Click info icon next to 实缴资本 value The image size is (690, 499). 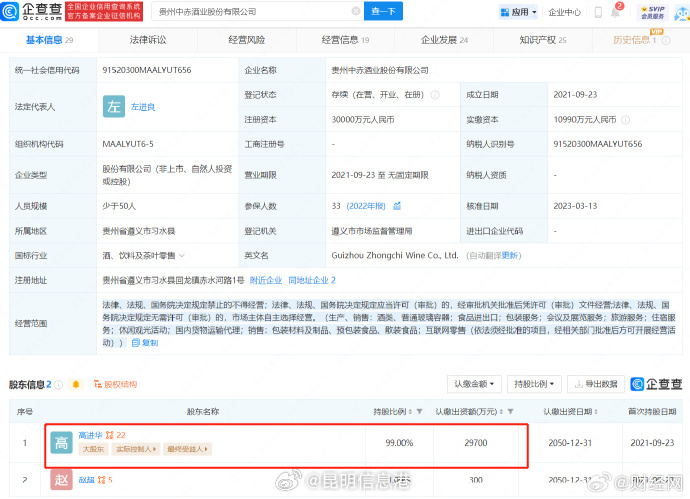point(625,120)
